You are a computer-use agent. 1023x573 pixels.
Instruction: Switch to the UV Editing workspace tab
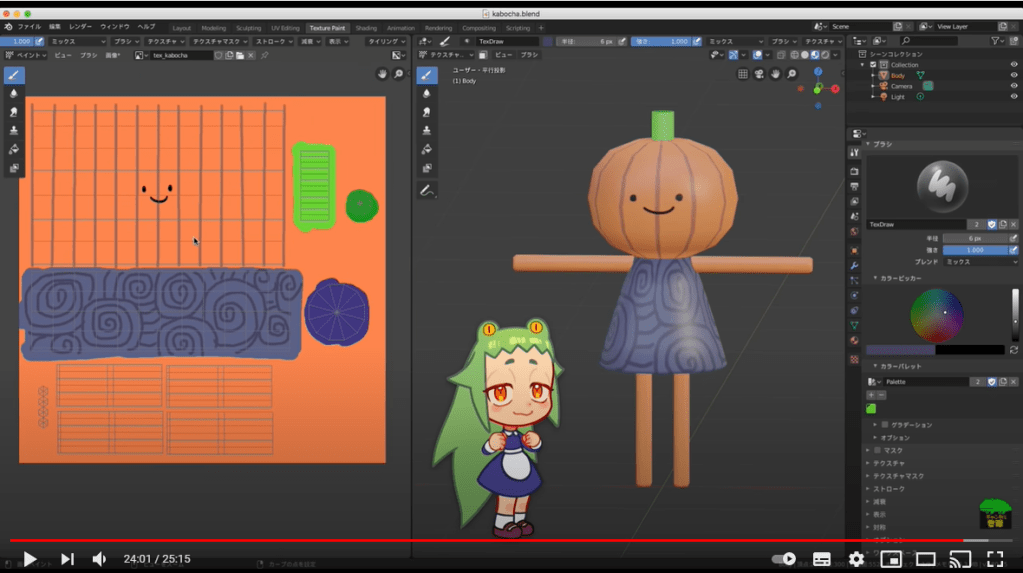284,28
